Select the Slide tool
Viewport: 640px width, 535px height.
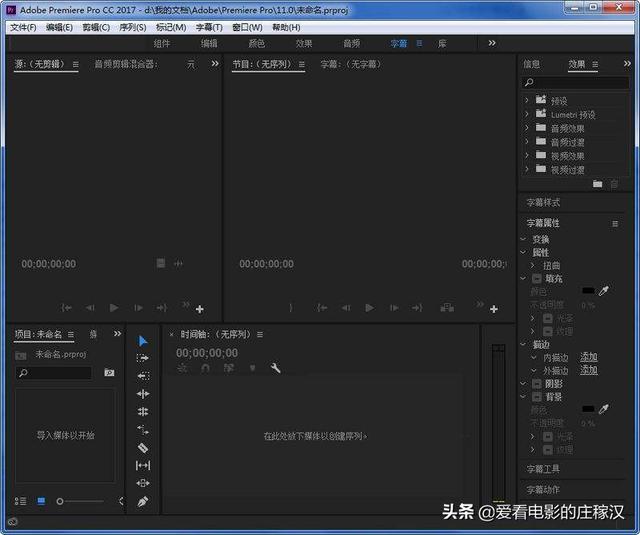[x=143, y=483]
